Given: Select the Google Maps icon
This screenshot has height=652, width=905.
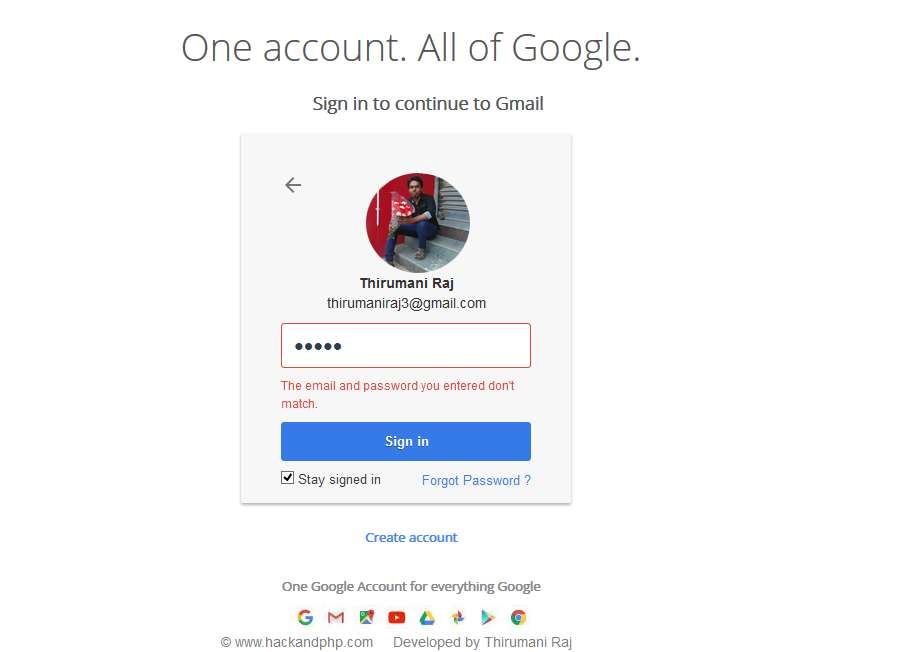Looking at the screenshot, I should pos(367,617).
